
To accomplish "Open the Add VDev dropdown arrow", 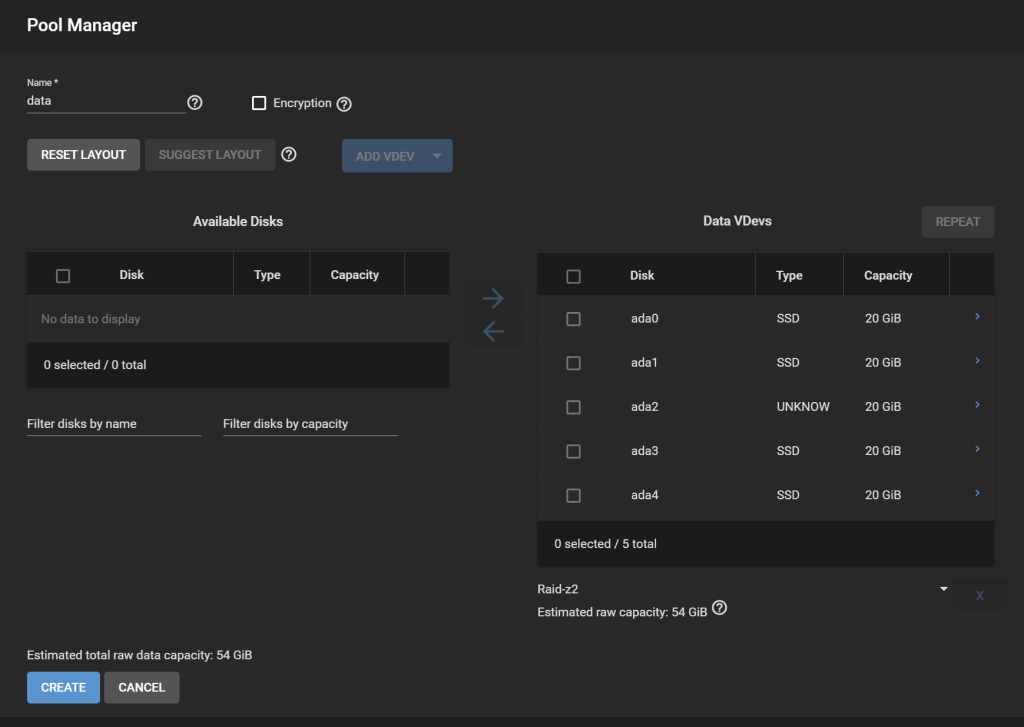I will (437, 156).
